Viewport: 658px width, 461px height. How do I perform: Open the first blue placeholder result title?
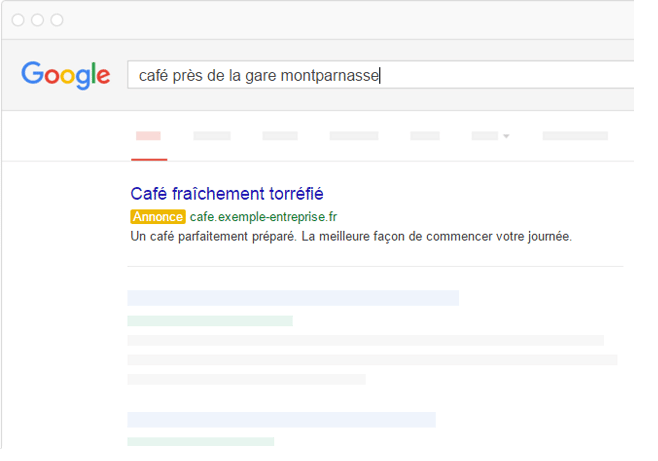[x=293, y=298]
